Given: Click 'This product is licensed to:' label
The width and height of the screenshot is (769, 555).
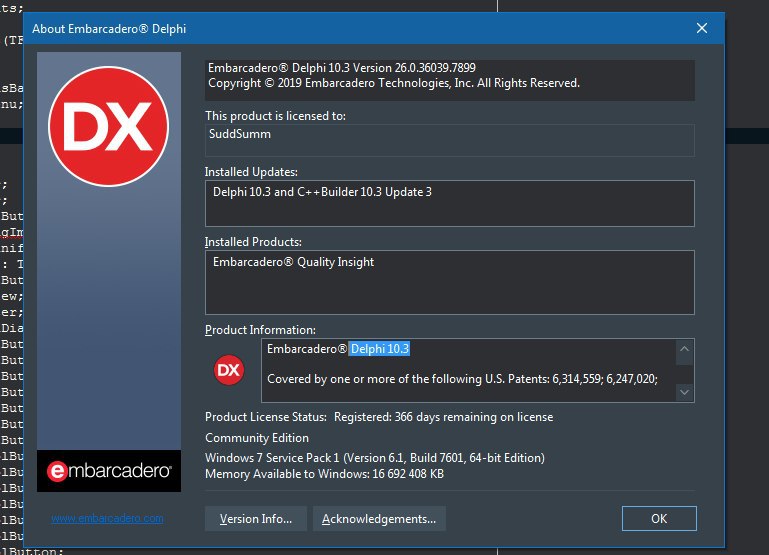Looking at the screenshot, I should point(275,116).
